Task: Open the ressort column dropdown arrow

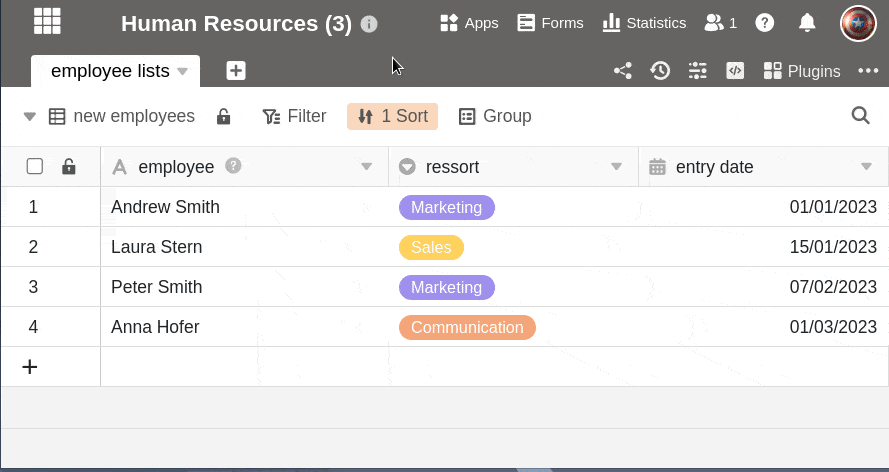Action: coord(617,167)
